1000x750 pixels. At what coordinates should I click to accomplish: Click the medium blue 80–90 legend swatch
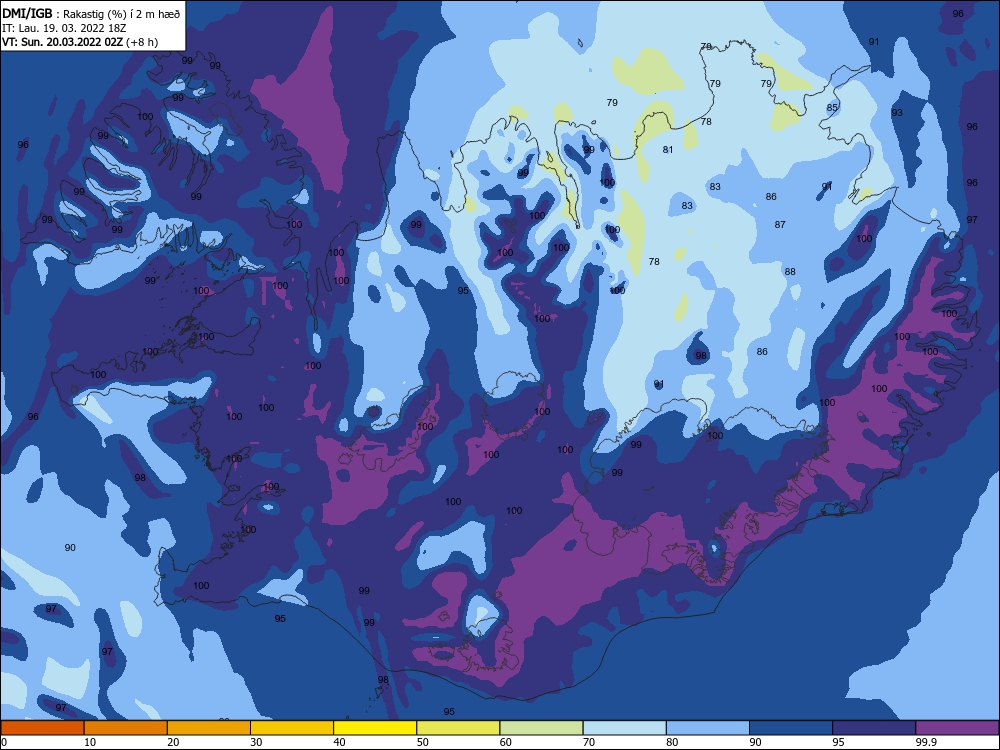tap(708, 728)
